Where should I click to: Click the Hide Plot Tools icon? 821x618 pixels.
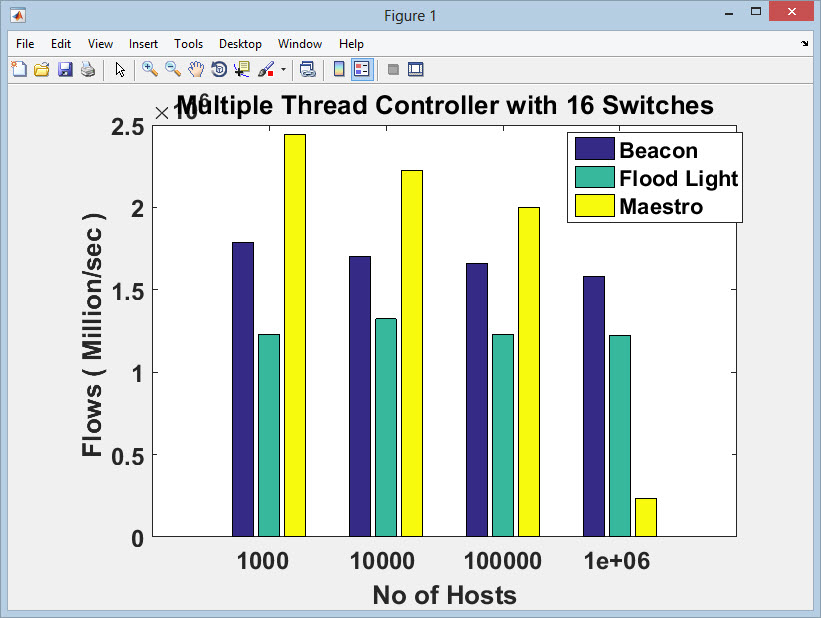(x=393, y=69)
